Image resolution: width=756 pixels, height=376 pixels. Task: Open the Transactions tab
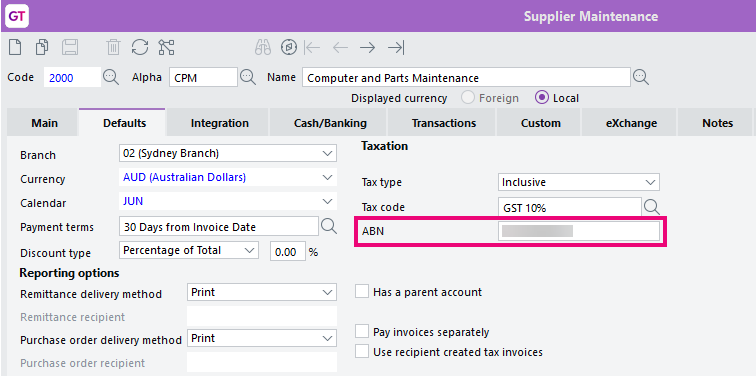coord(444,123)
